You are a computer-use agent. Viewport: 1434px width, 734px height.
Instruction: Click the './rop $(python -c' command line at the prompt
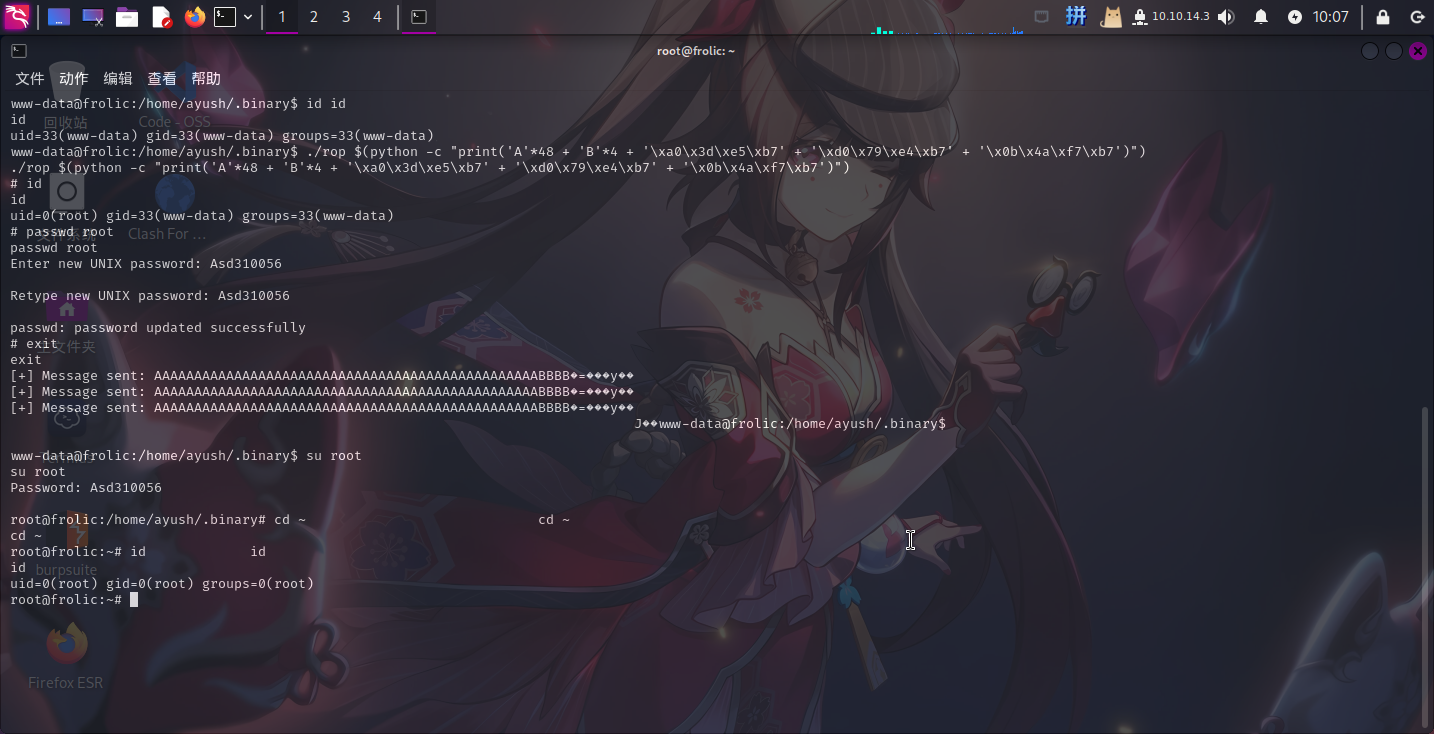click(x=578, y=152)
